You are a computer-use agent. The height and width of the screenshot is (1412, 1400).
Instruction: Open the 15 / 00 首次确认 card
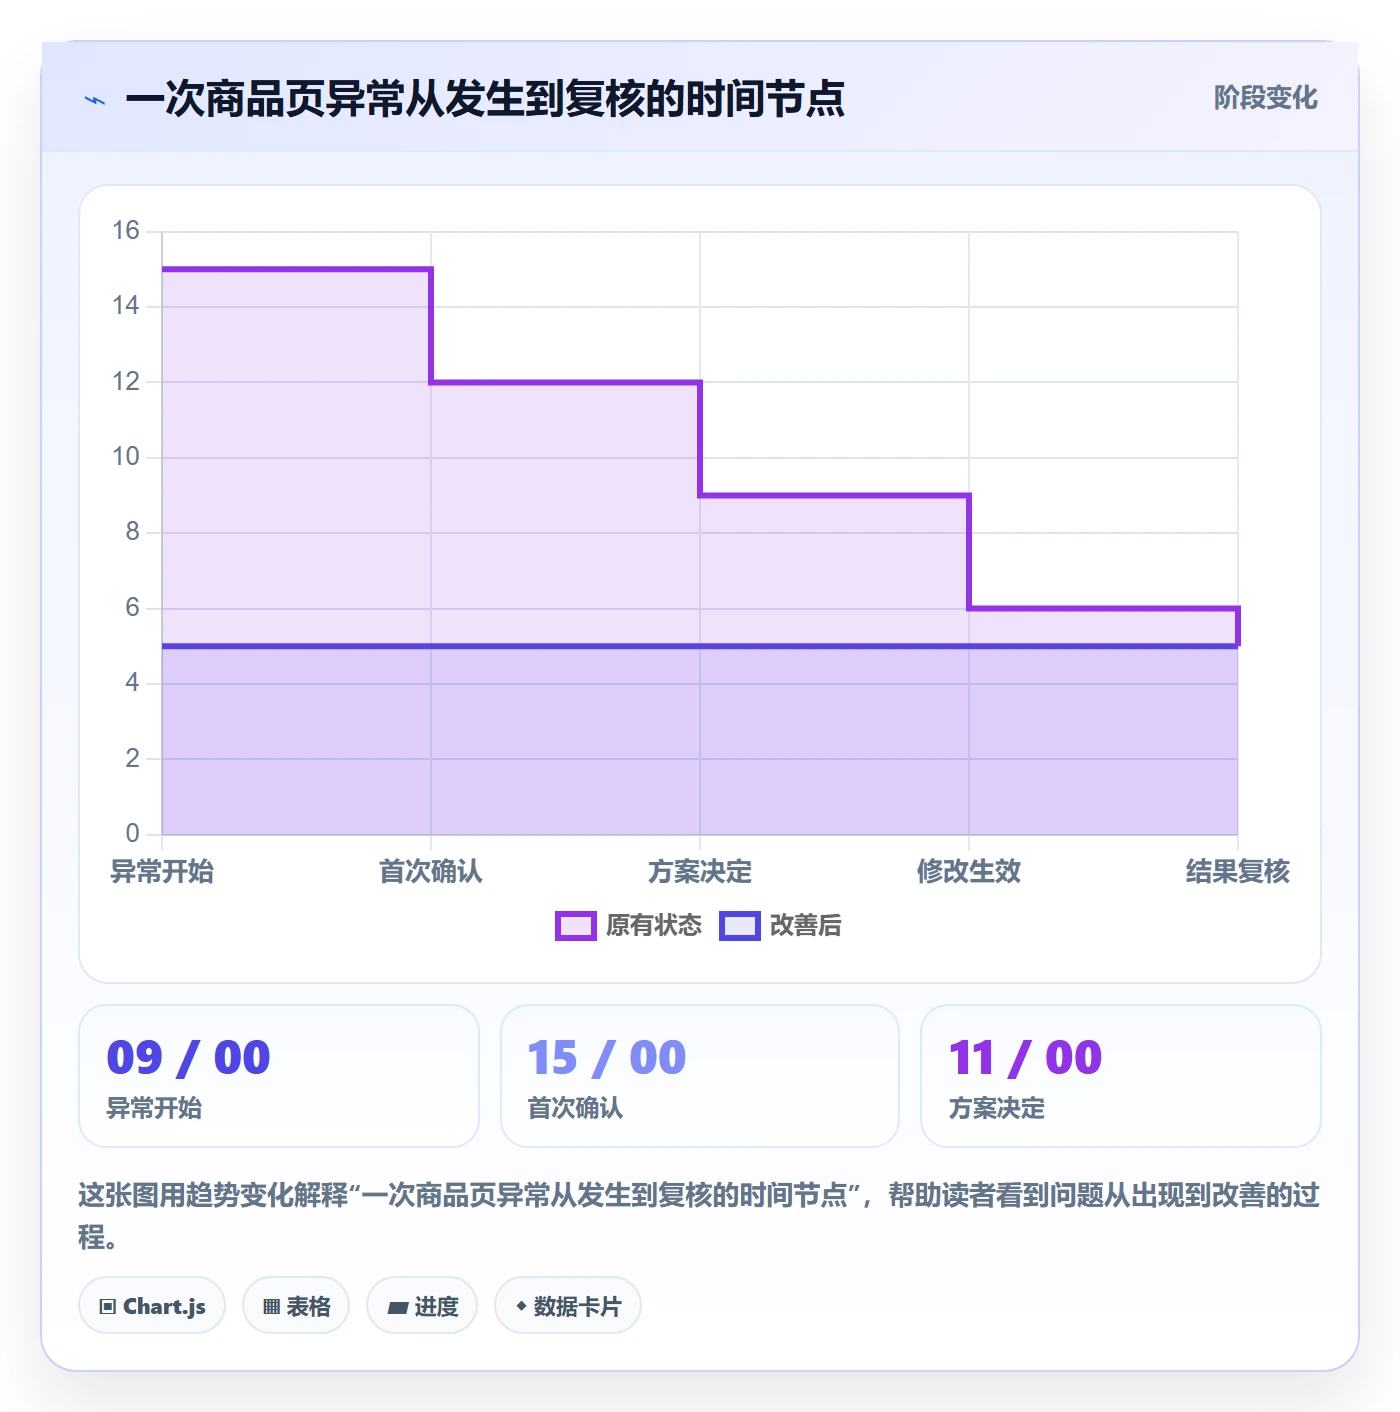tap(700, 1076)
